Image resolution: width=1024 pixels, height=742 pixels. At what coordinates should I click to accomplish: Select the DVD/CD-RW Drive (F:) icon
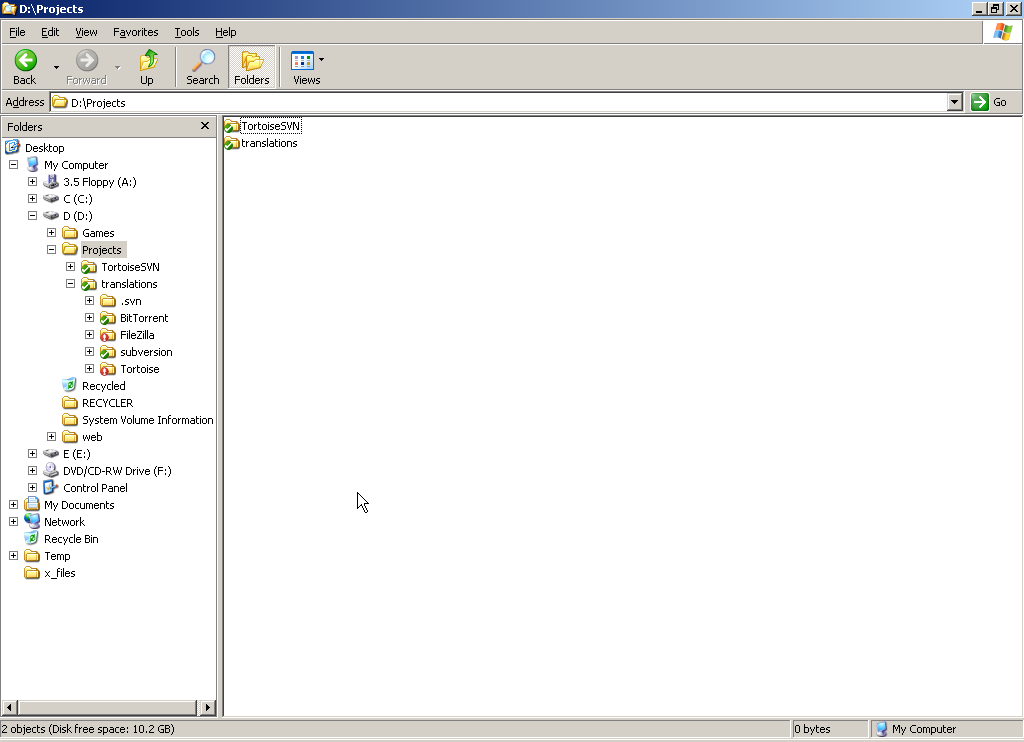51,470
